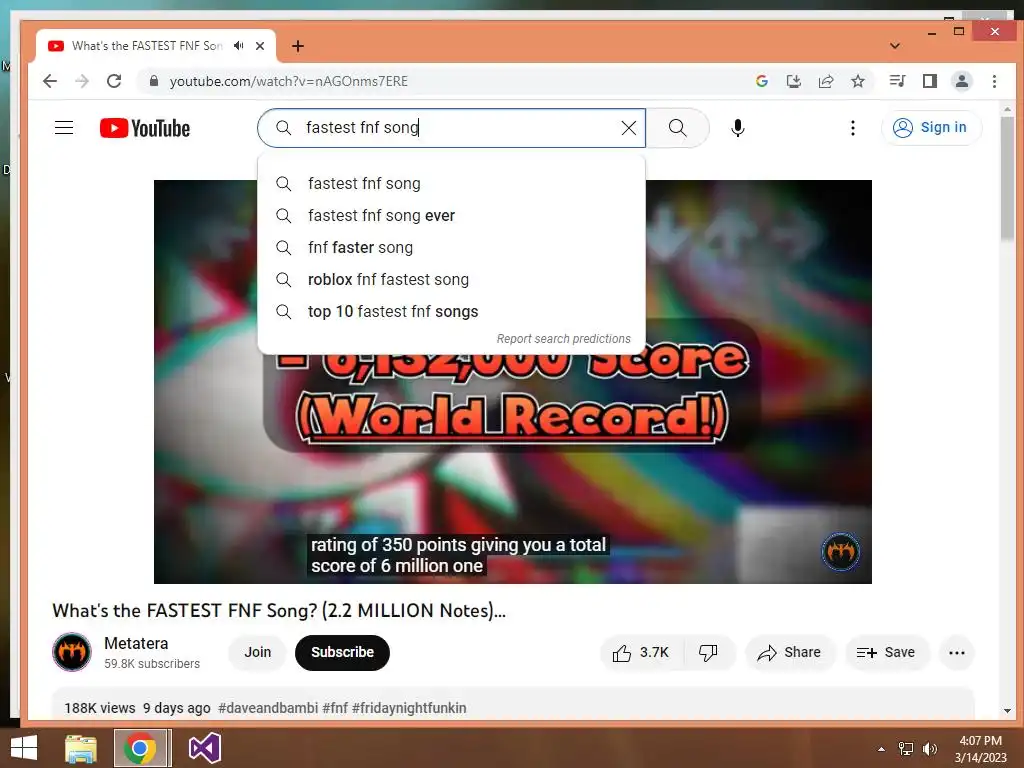Click the Sign in button
This screenshot has width=1024, height=768.
tap(931, 127)
